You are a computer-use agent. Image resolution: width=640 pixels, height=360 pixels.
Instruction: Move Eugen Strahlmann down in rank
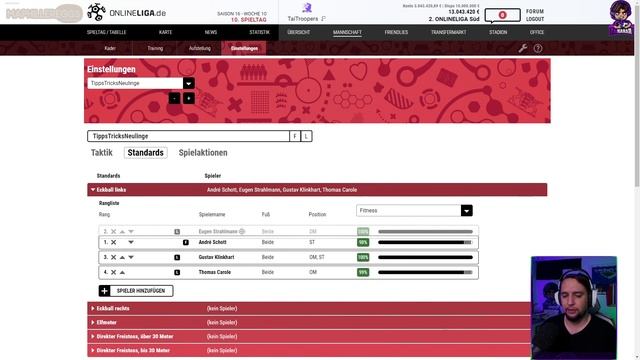point(131,231)
